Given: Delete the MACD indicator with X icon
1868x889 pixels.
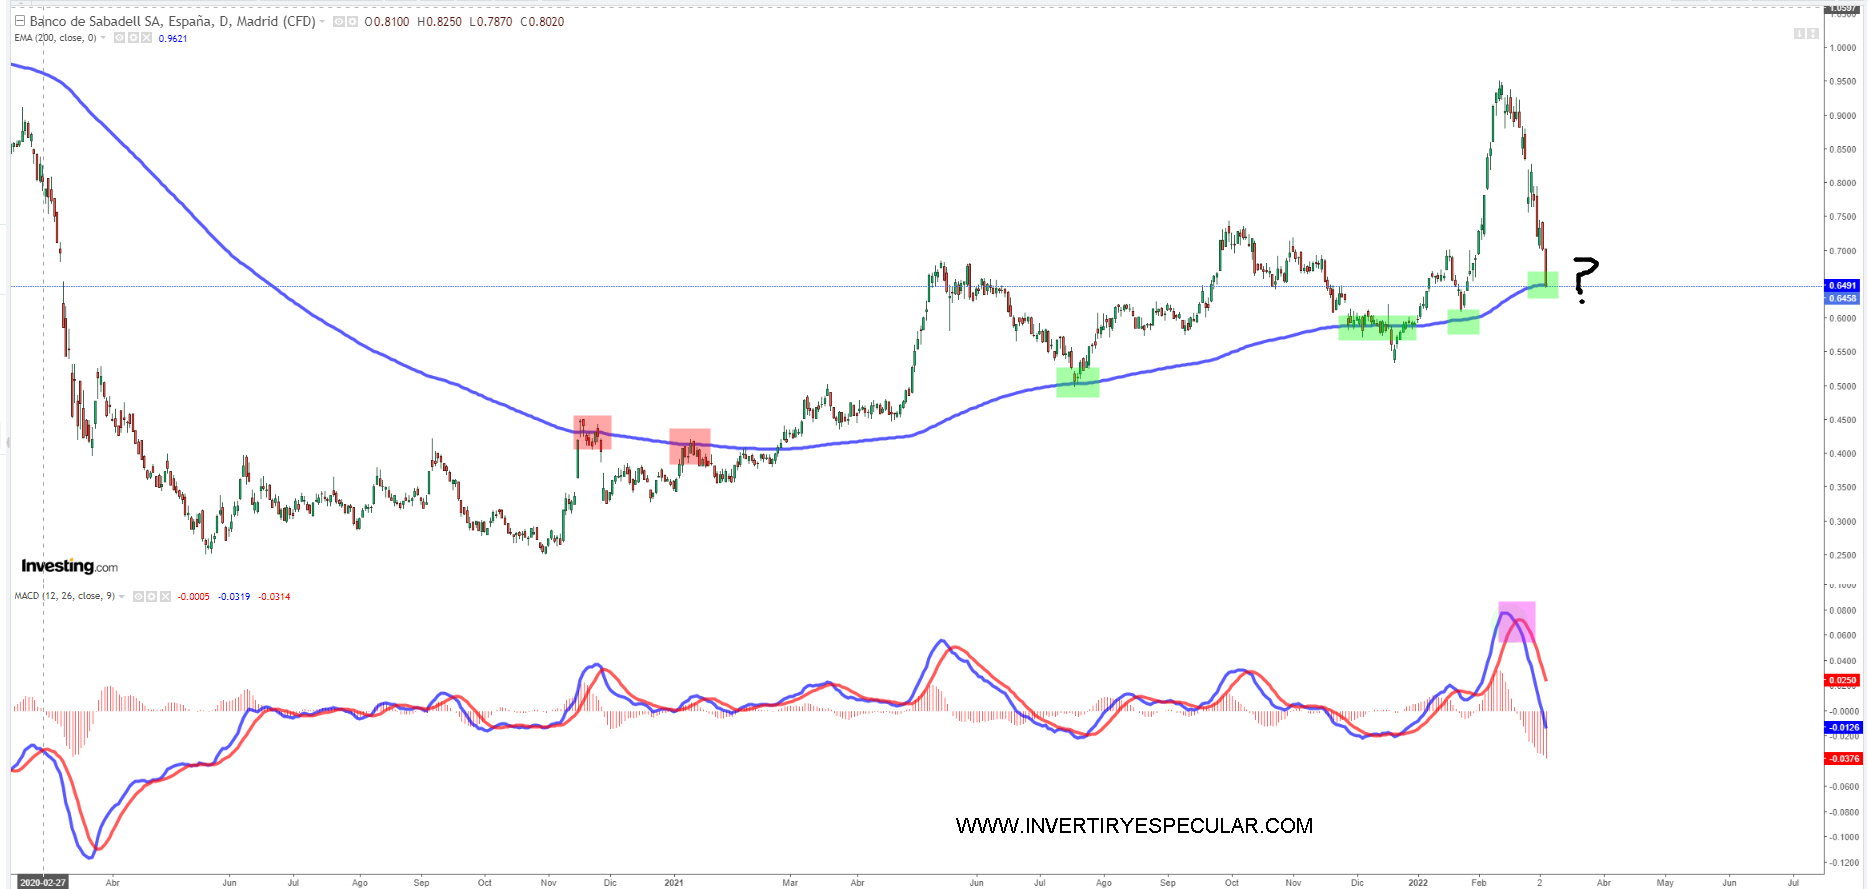Looking at the screenshot, I should tap(165, 597).
